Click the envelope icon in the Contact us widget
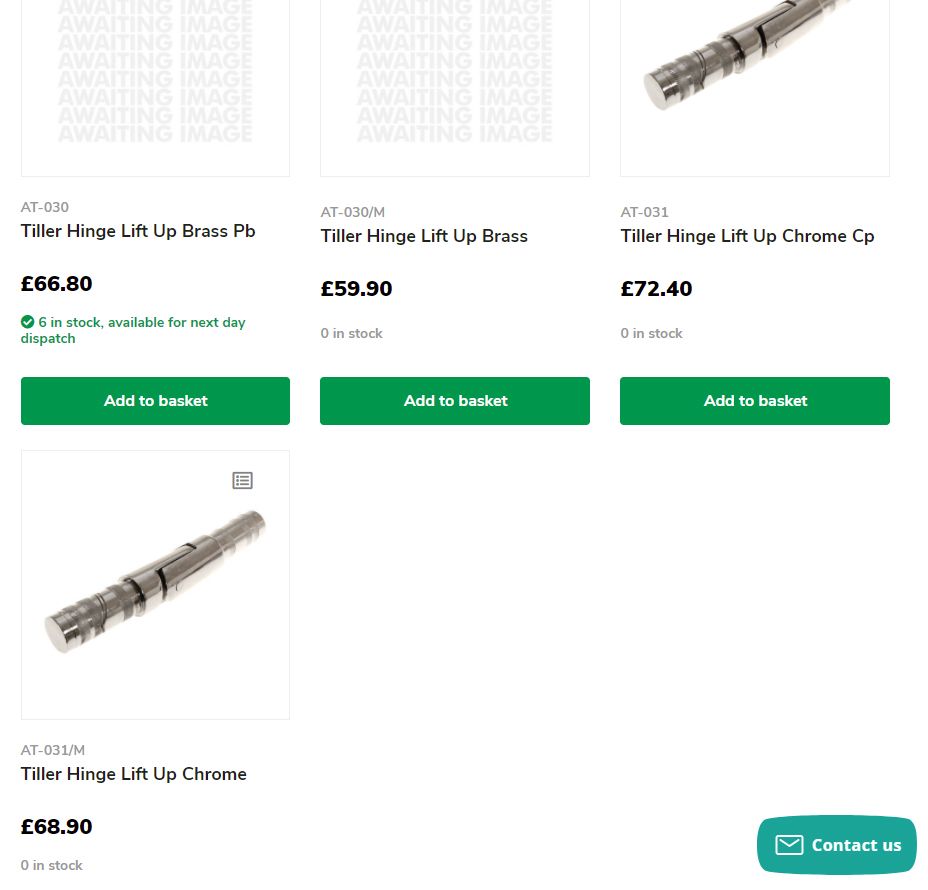The height and width of the screenshot is (890, 928). point(788,845)
